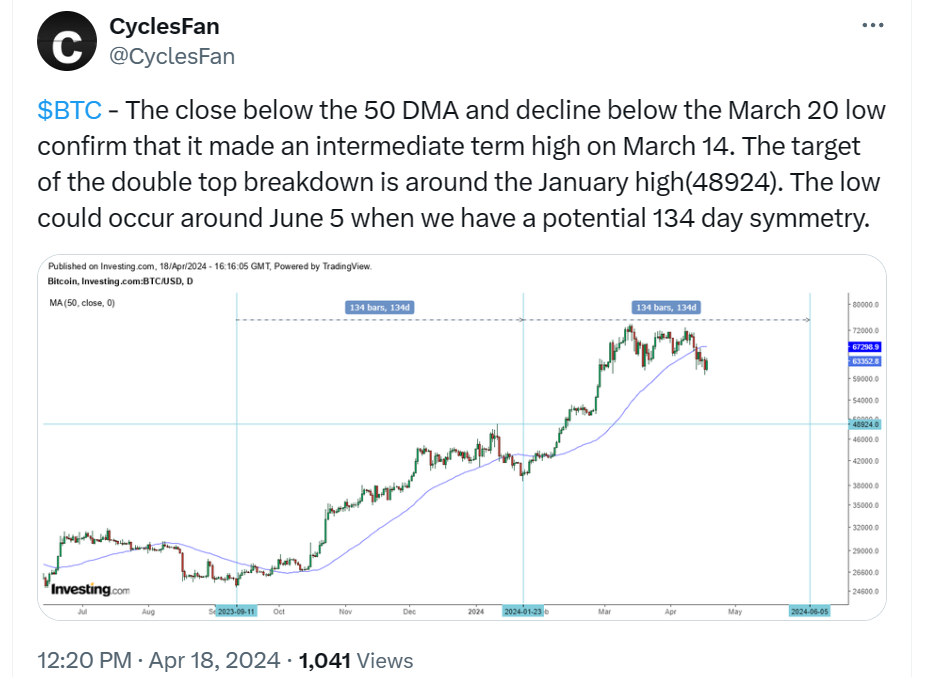This screenshot has width=934, height=677.
Task: Click the MA(50, close, 0) indicator label
Action: 81,301
